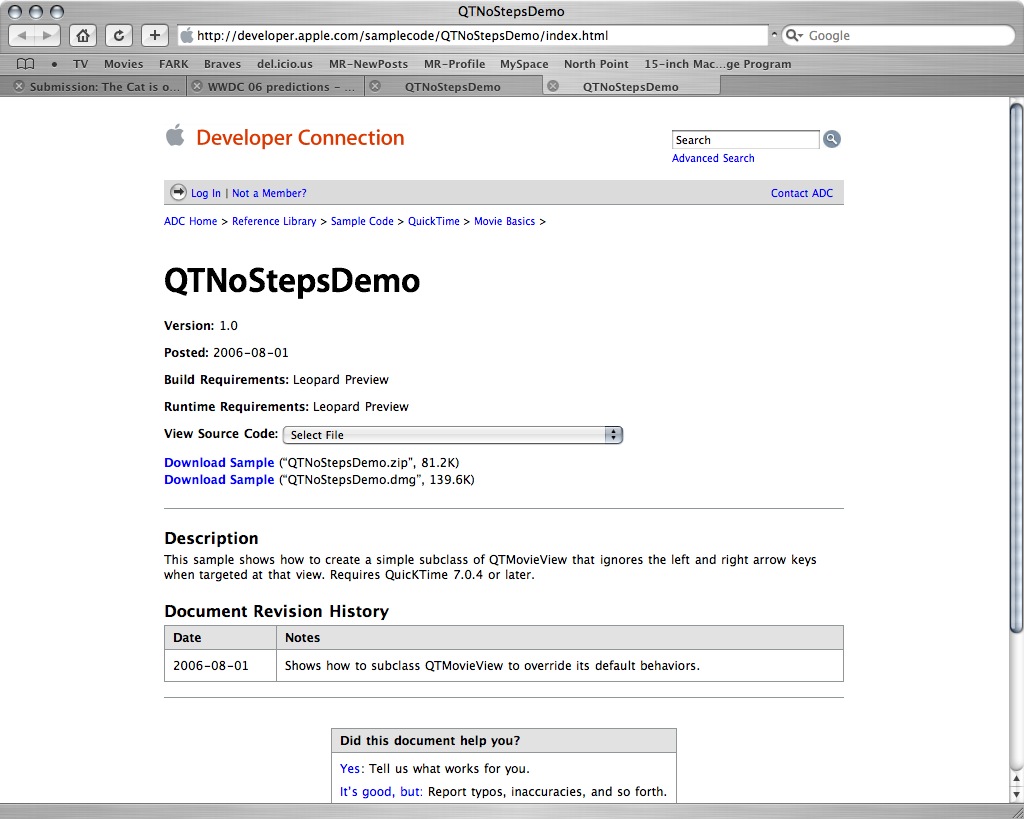The width and height of the screenshot is (1024, 819).
Task: Go to Sample Code breadcrumb
Action: point(362,221)
